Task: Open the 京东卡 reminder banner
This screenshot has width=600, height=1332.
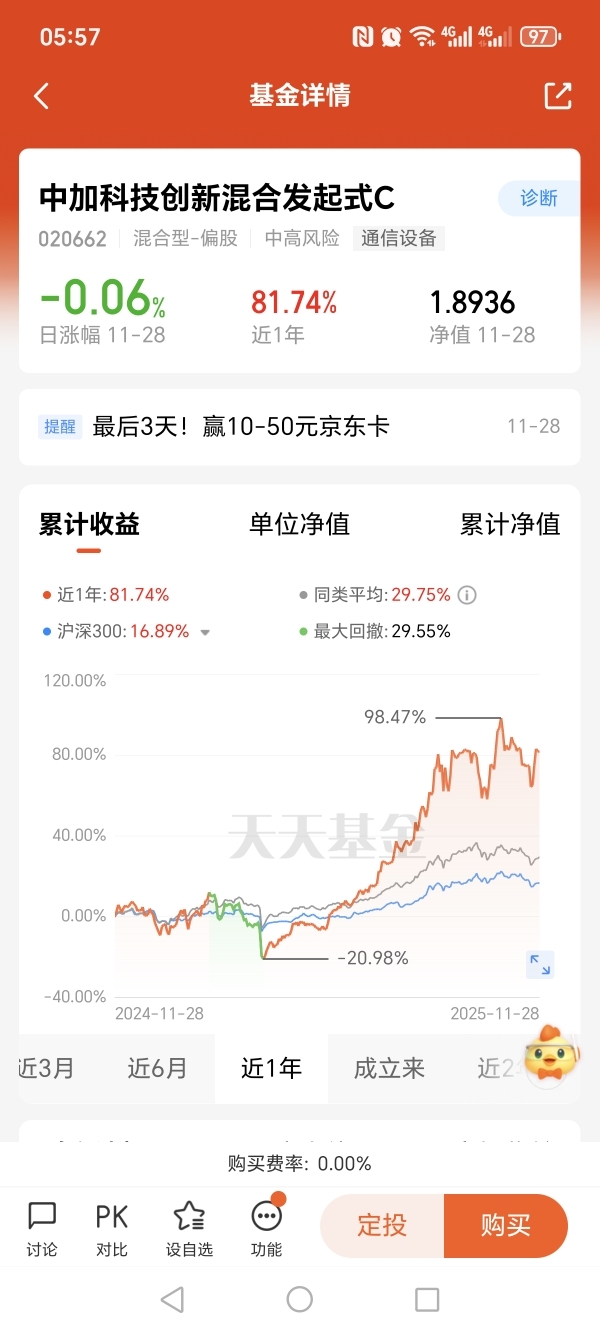Action: pyautogui.click(x=299, y=427)
